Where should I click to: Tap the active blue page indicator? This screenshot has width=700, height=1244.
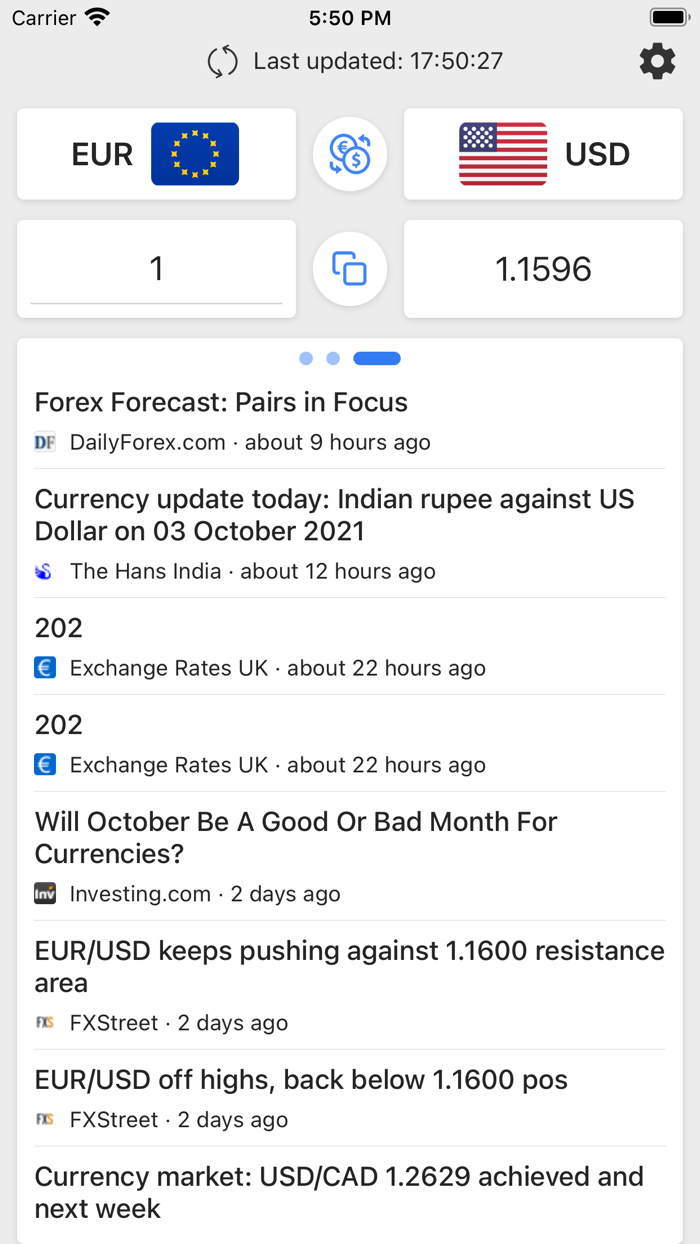(377, 358)
